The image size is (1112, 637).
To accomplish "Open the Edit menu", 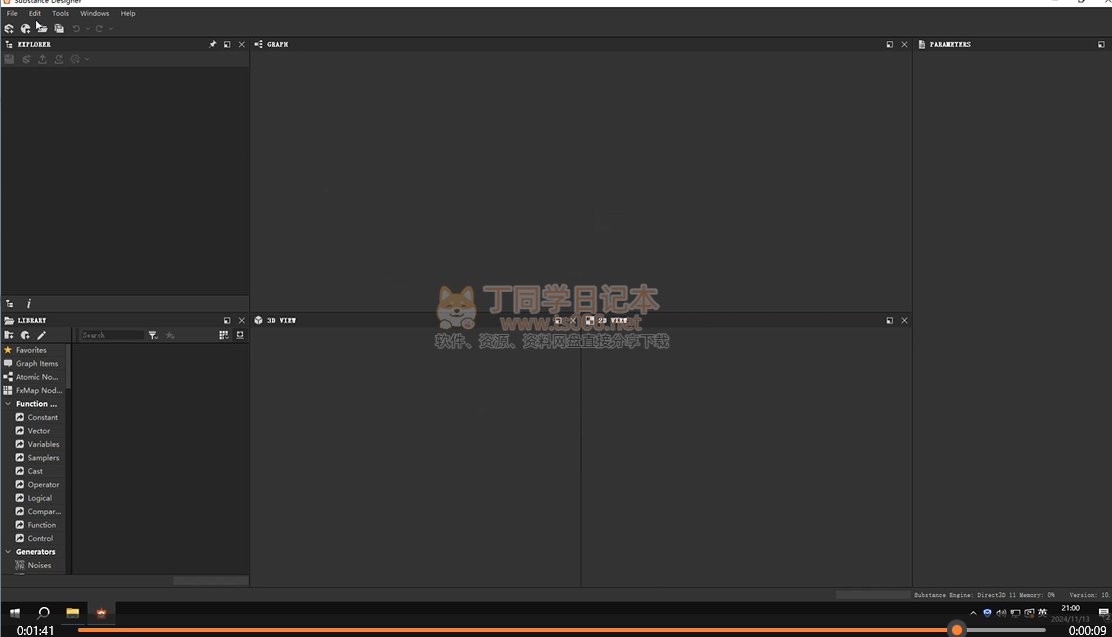I will coord(35,13).
